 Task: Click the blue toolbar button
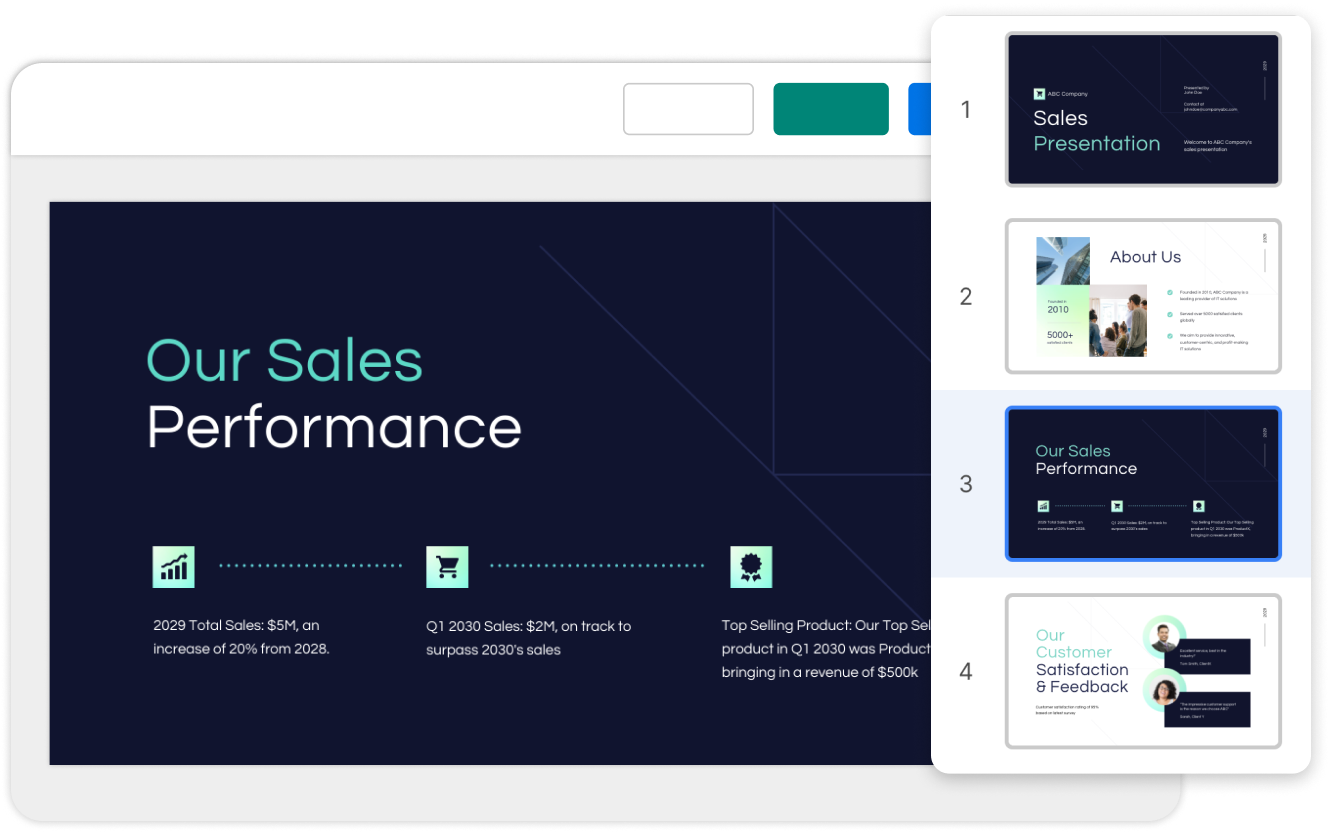click(922, 109)
